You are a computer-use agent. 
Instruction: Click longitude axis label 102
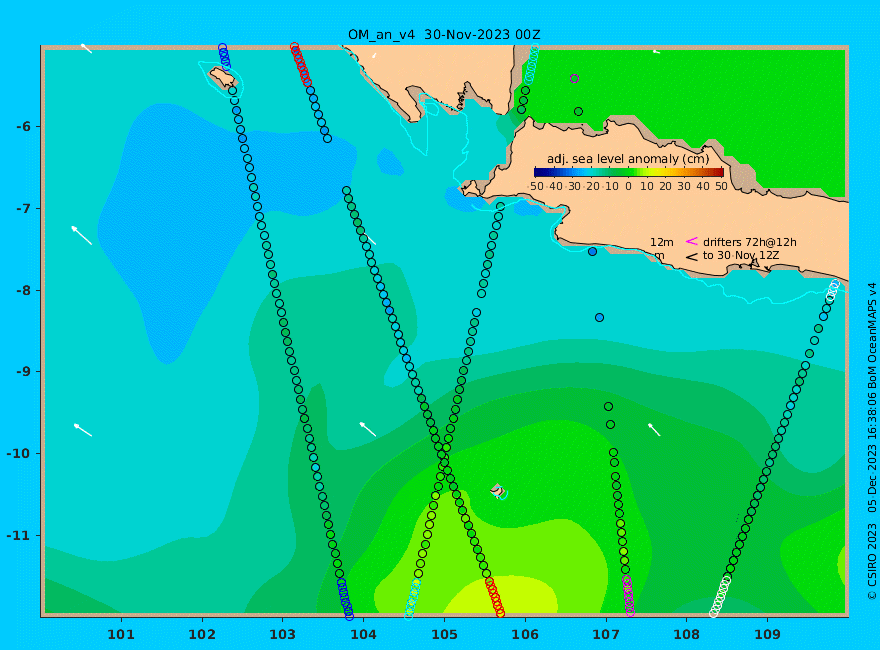click(x=201, y=635)
